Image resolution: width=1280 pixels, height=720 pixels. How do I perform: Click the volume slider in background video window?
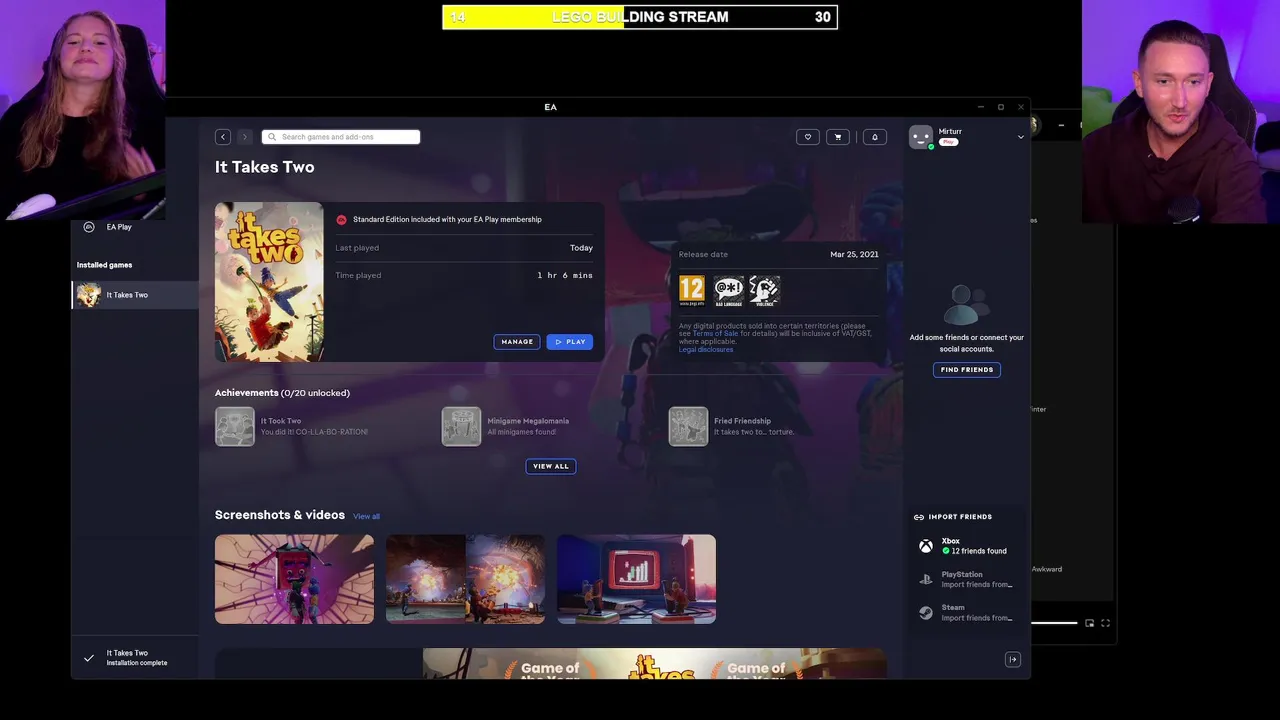[1055, 623]
